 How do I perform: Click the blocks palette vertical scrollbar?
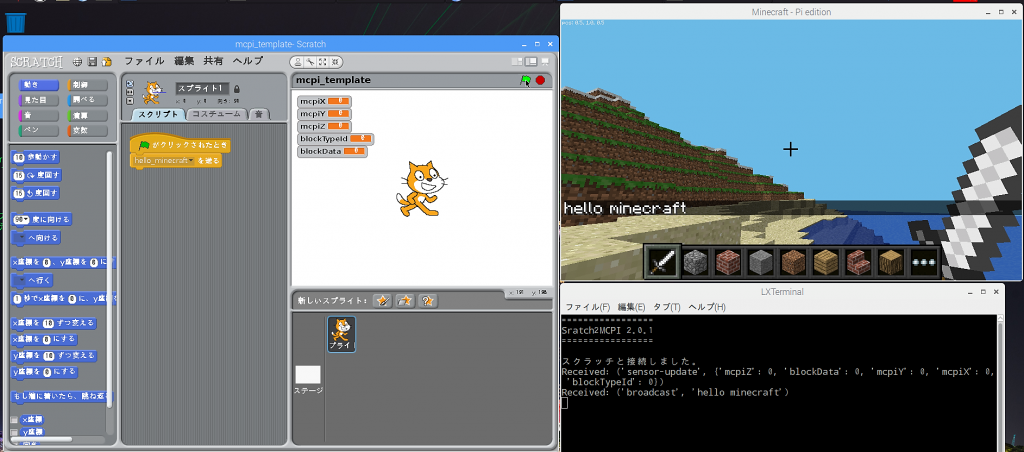click(110, 281)
